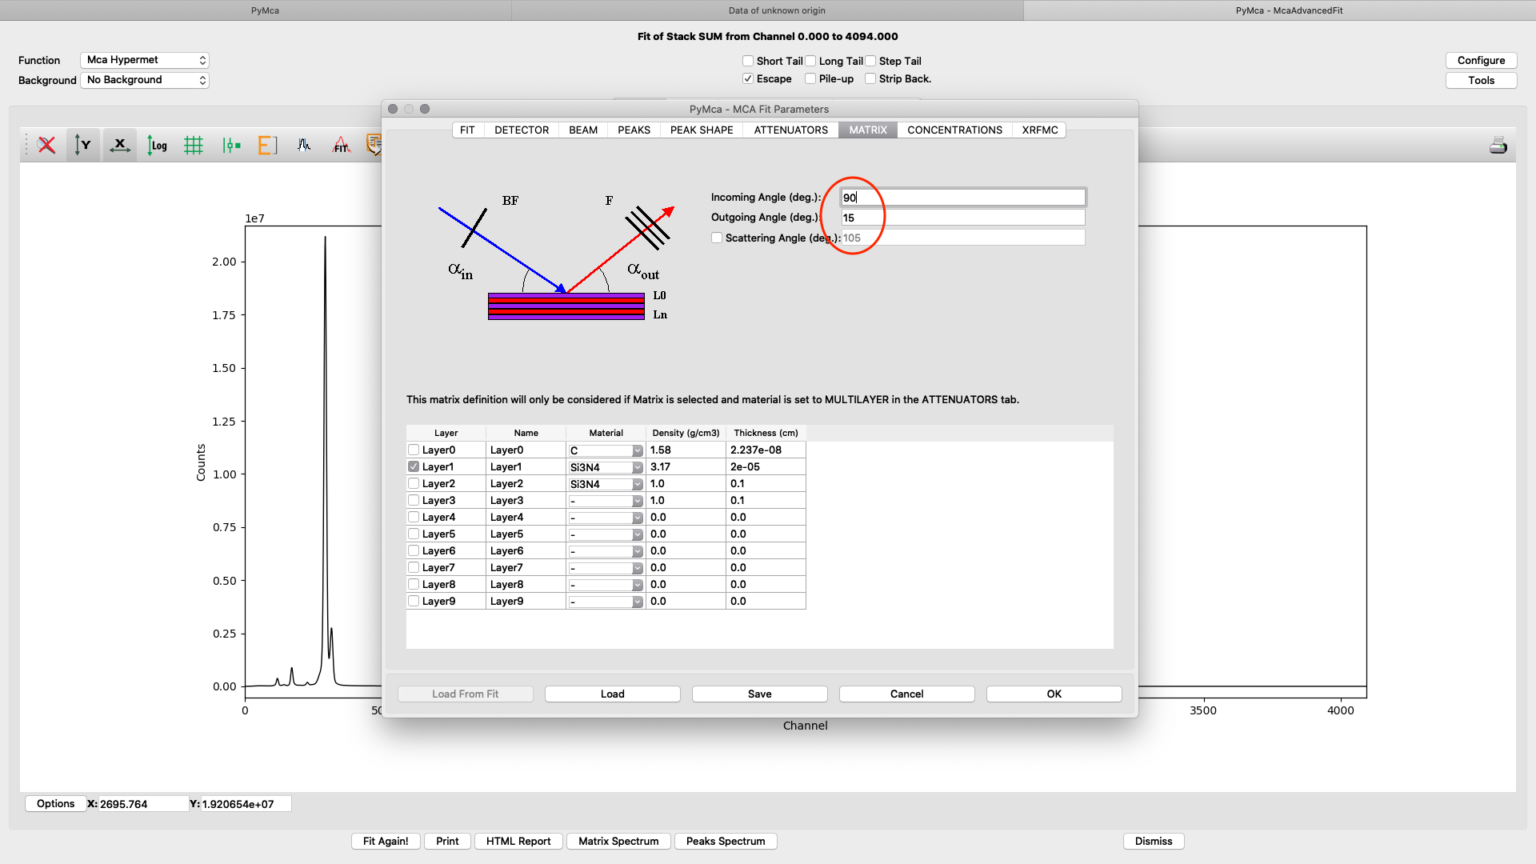Select the Y autoscale tool
This screenshot has height=864, width=1536.
(x=83, y=144)
